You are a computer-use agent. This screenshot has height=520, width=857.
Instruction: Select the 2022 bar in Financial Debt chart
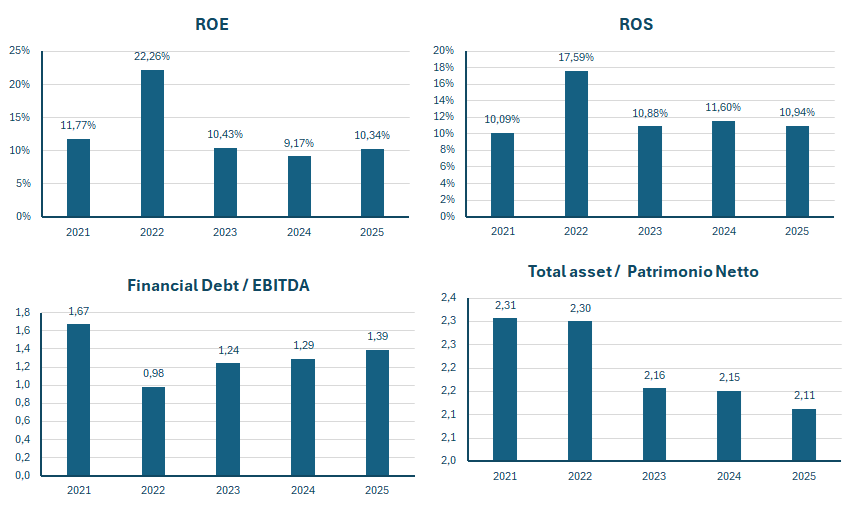coord(153,431)
